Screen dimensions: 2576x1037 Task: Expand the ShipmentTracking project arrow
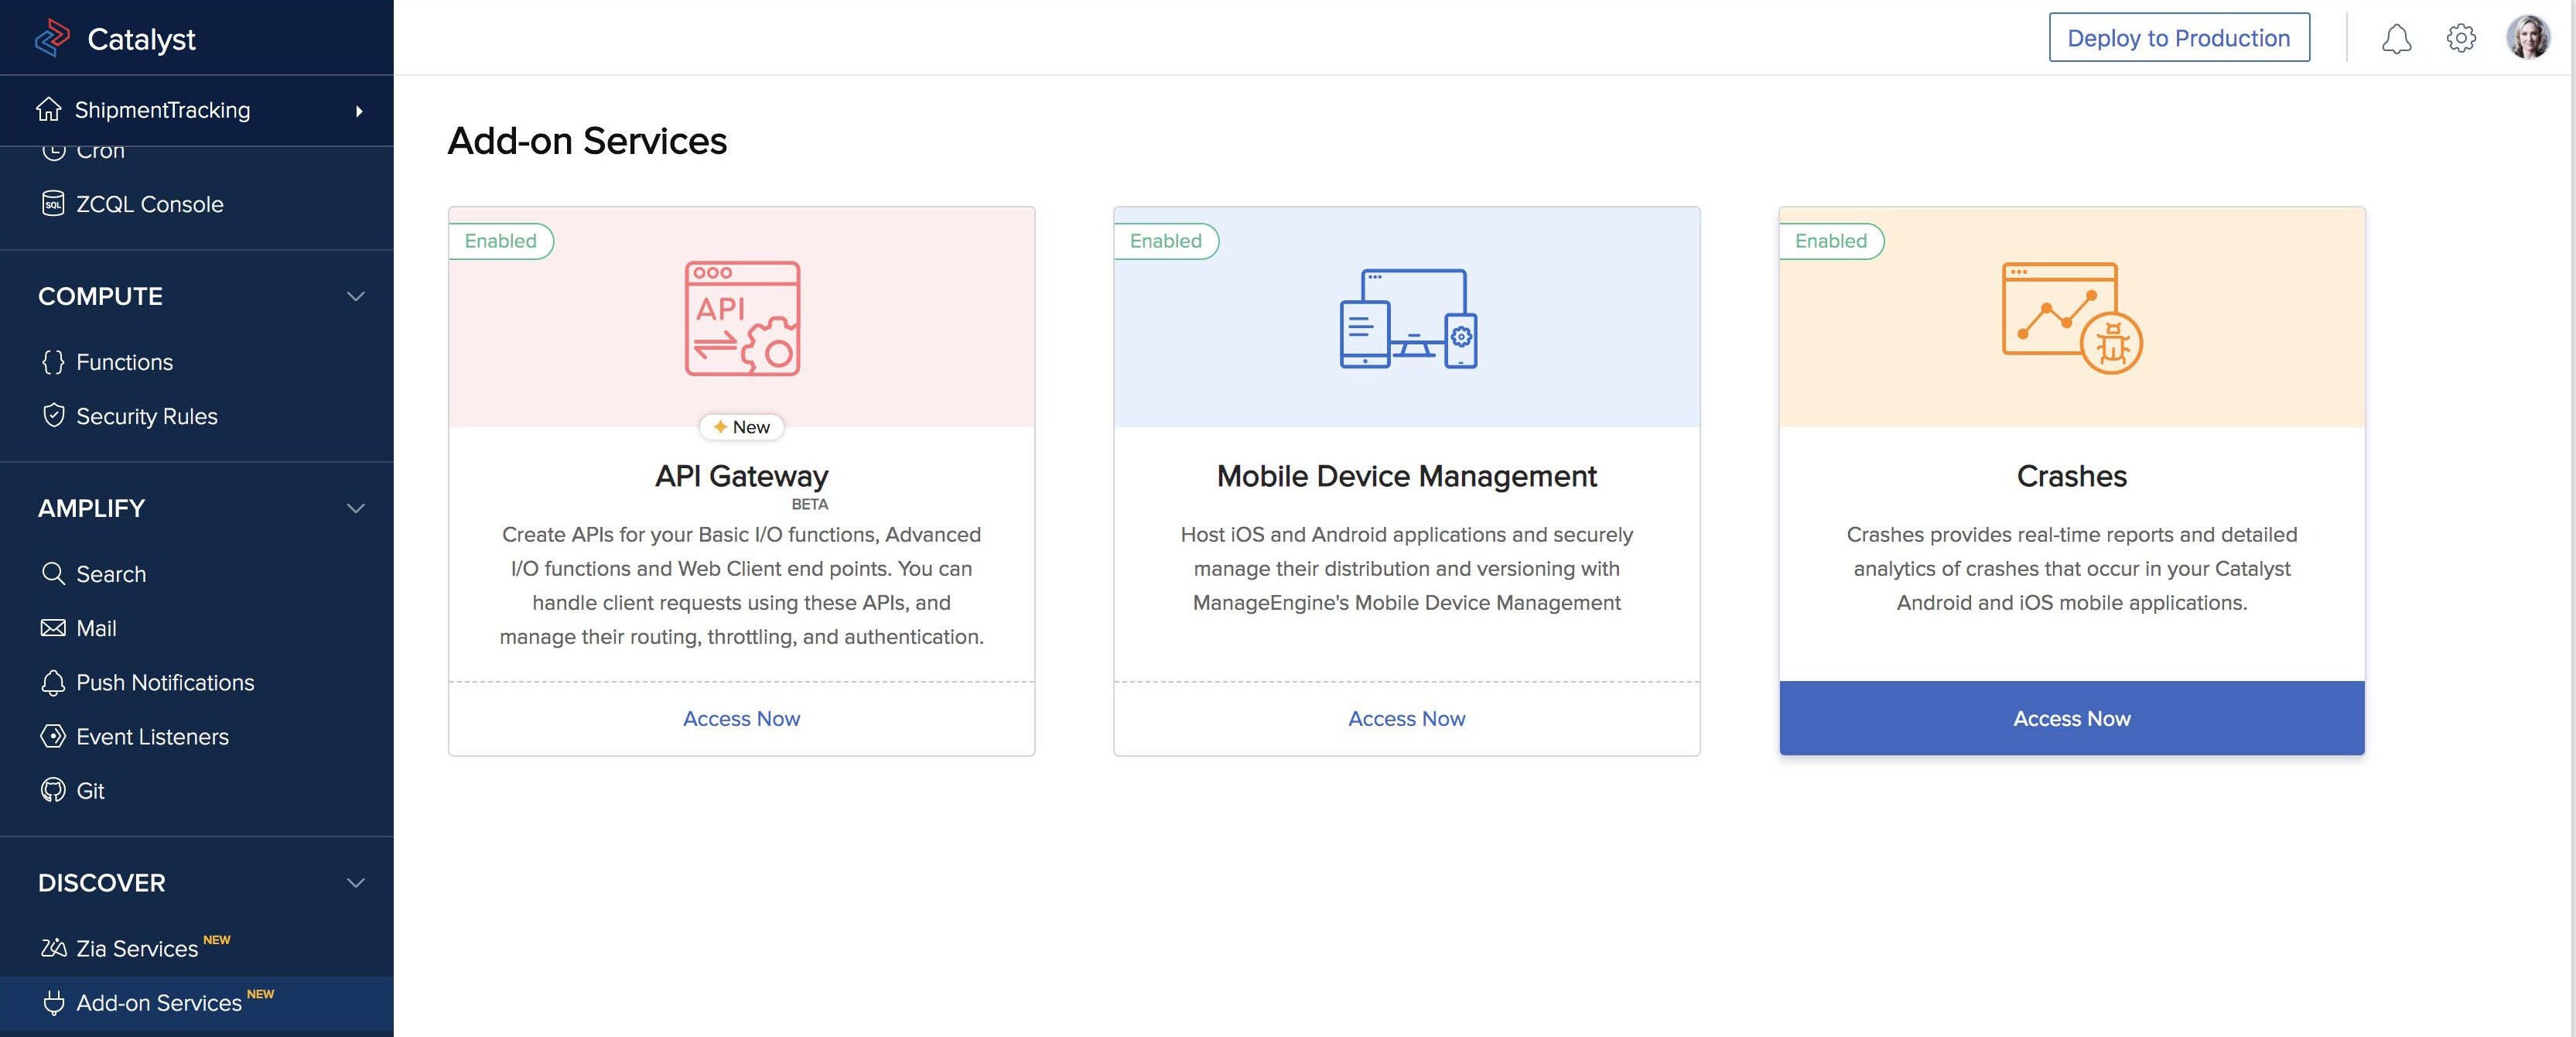359,111
